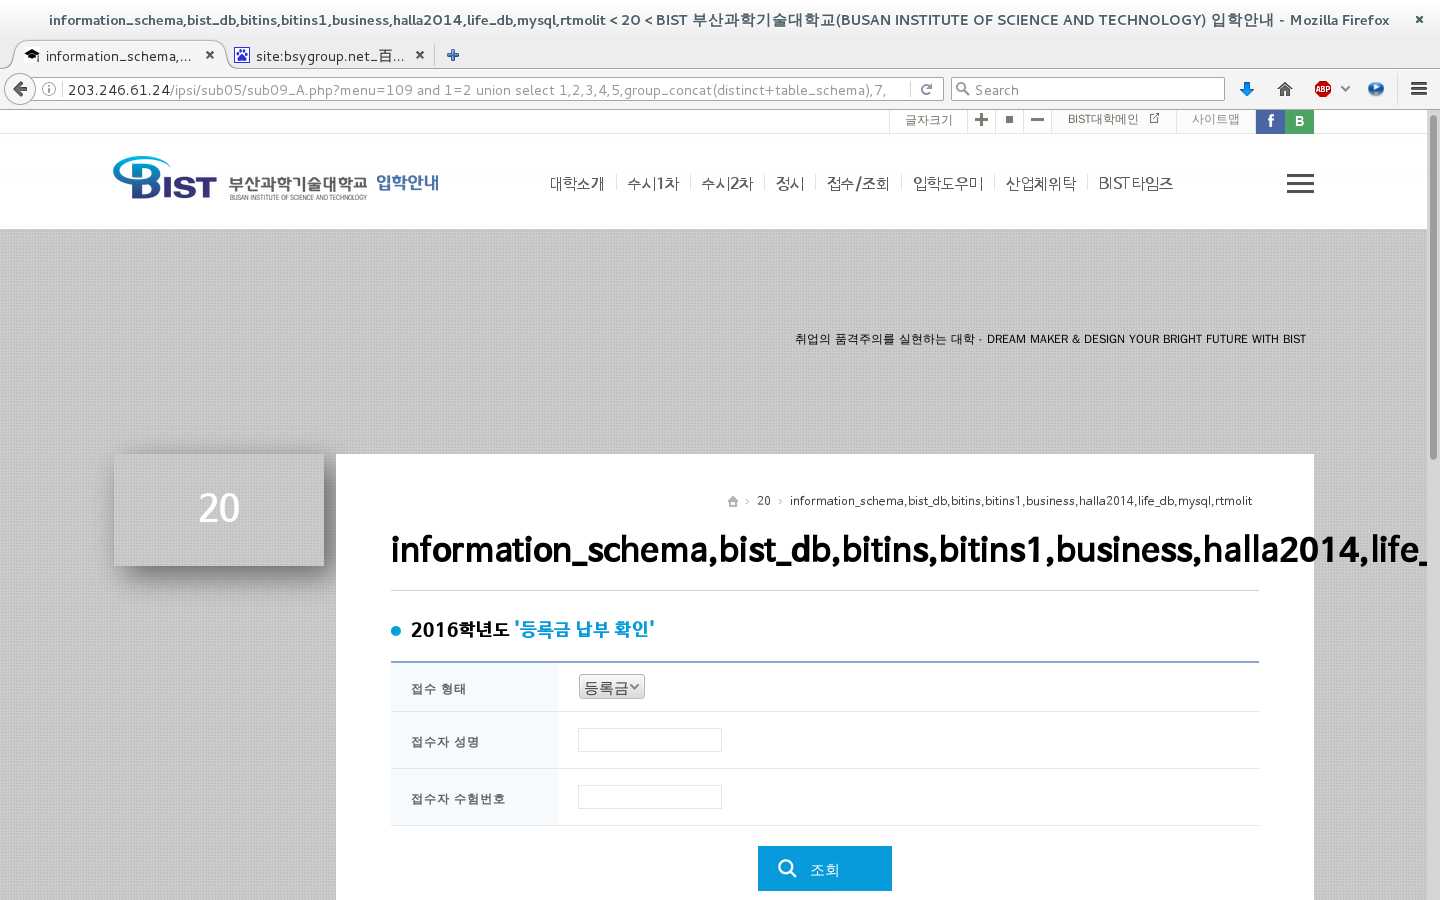Select the information_schema browser tab
This screenshot has height=900, width=1440.
point(118,55)
